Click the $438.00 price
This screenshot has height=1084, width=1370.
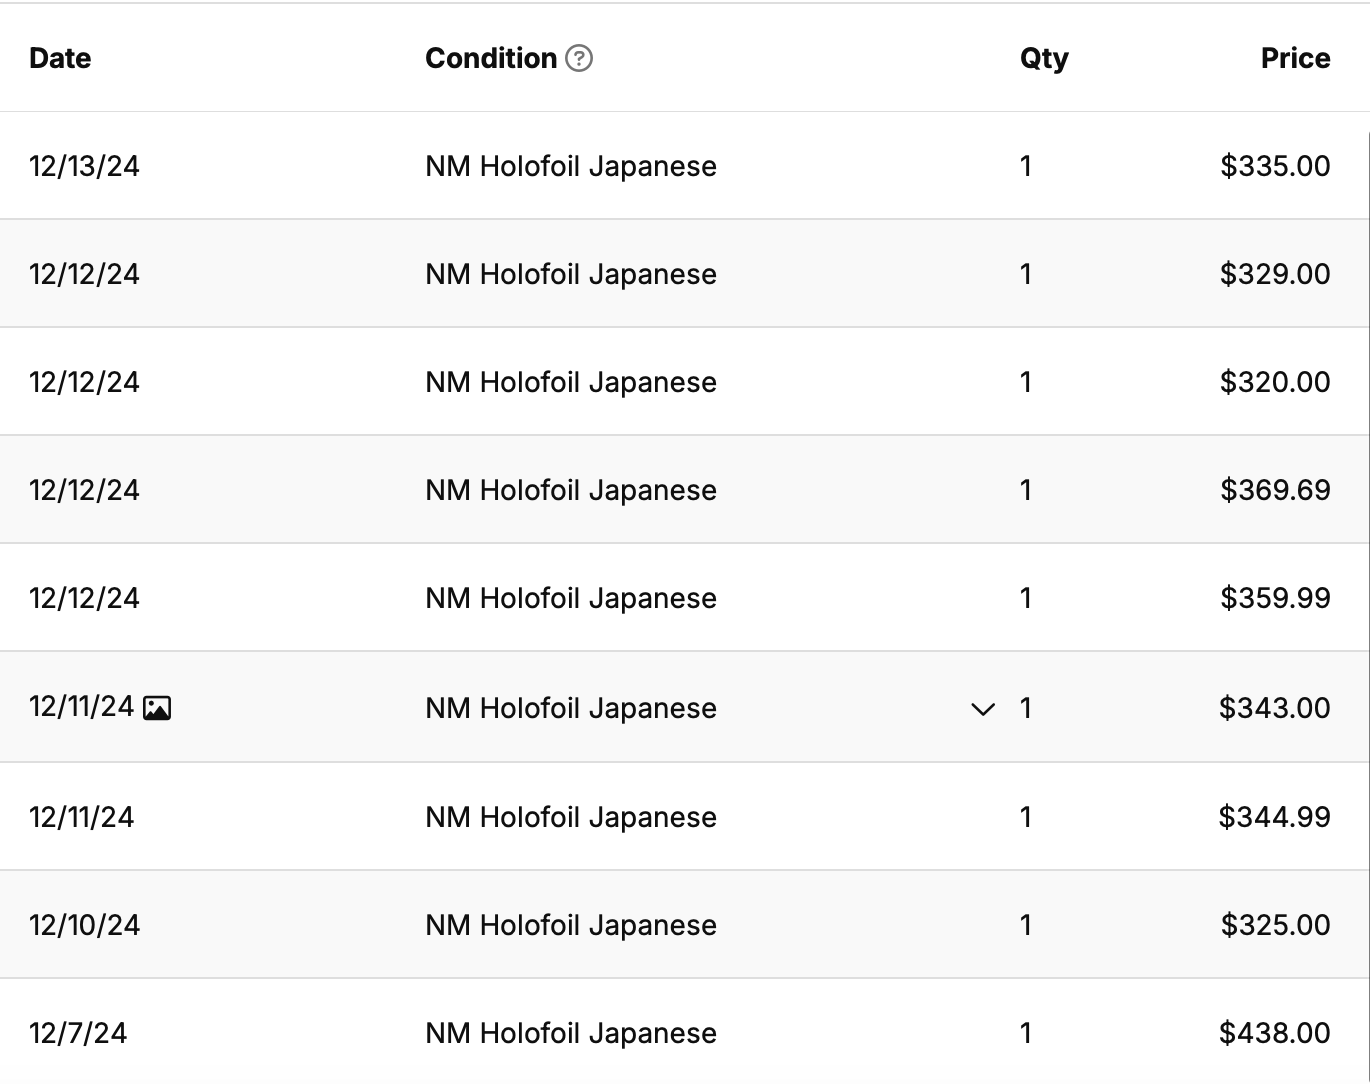(x=1275, y=1033)
